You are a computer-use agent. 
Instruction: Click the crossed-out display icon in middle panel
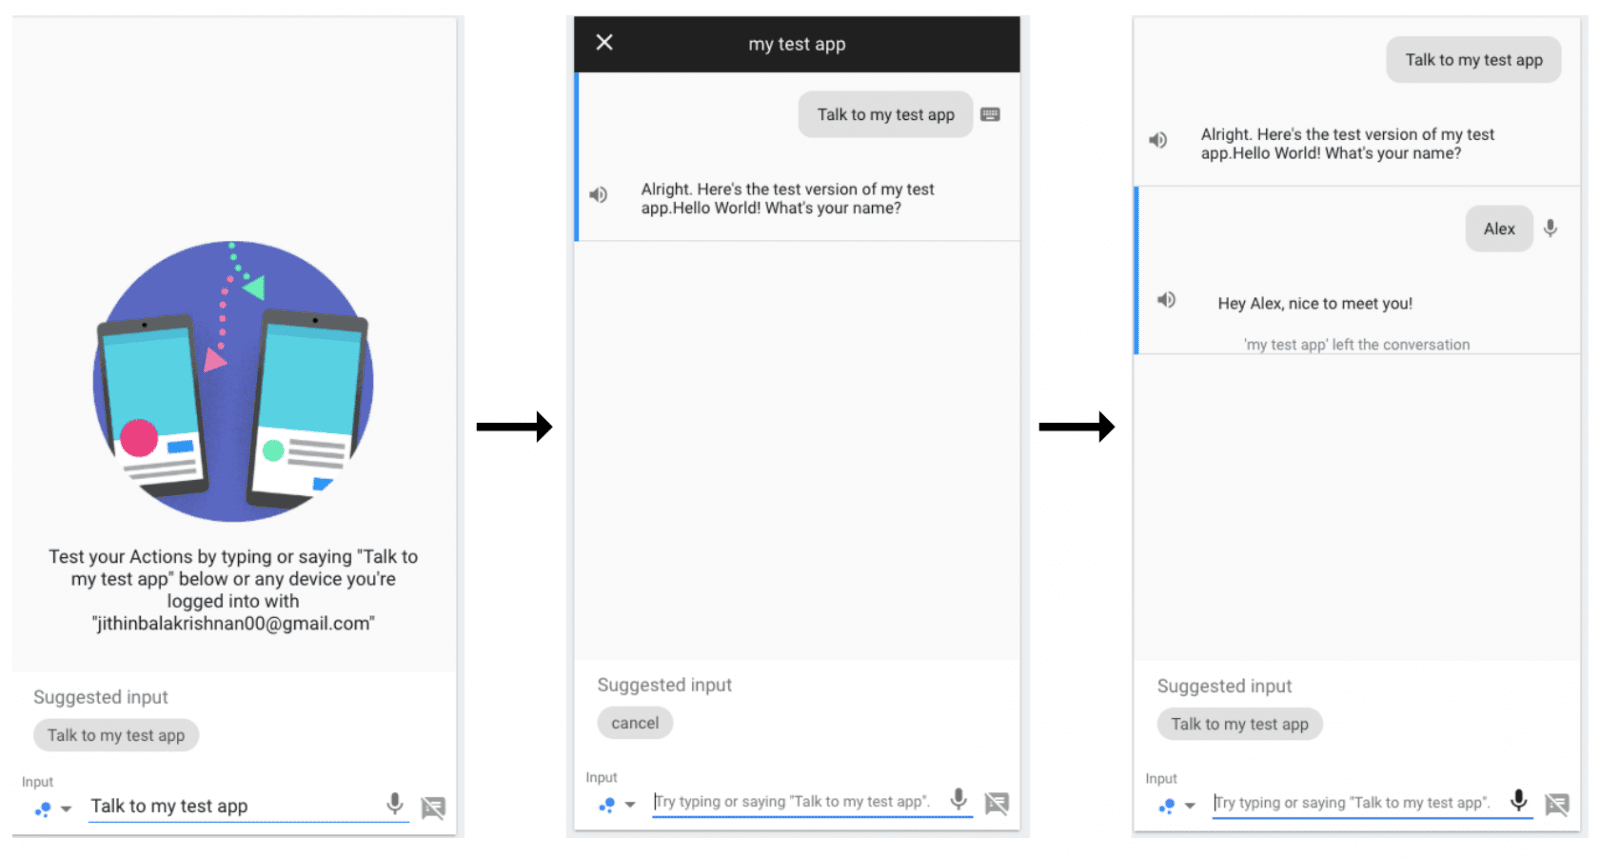[x=997, y=803]
